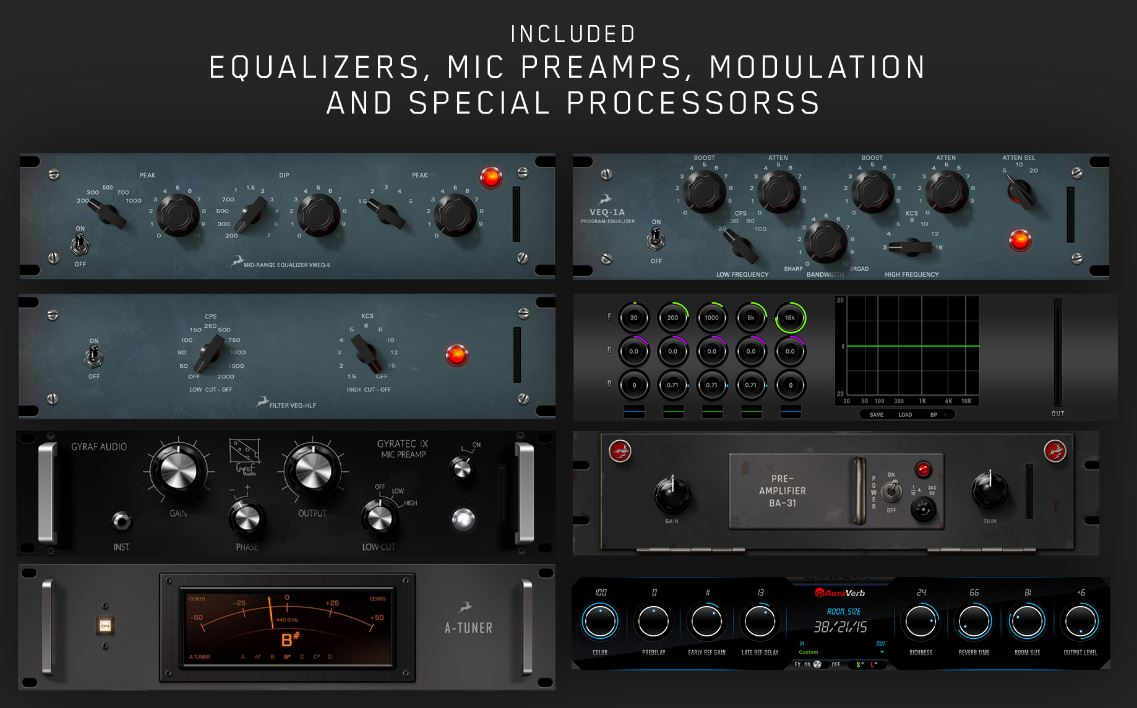Click the DIP frequency selector on VMEQ-5
1137x708 pixels.
click(251, 215)
